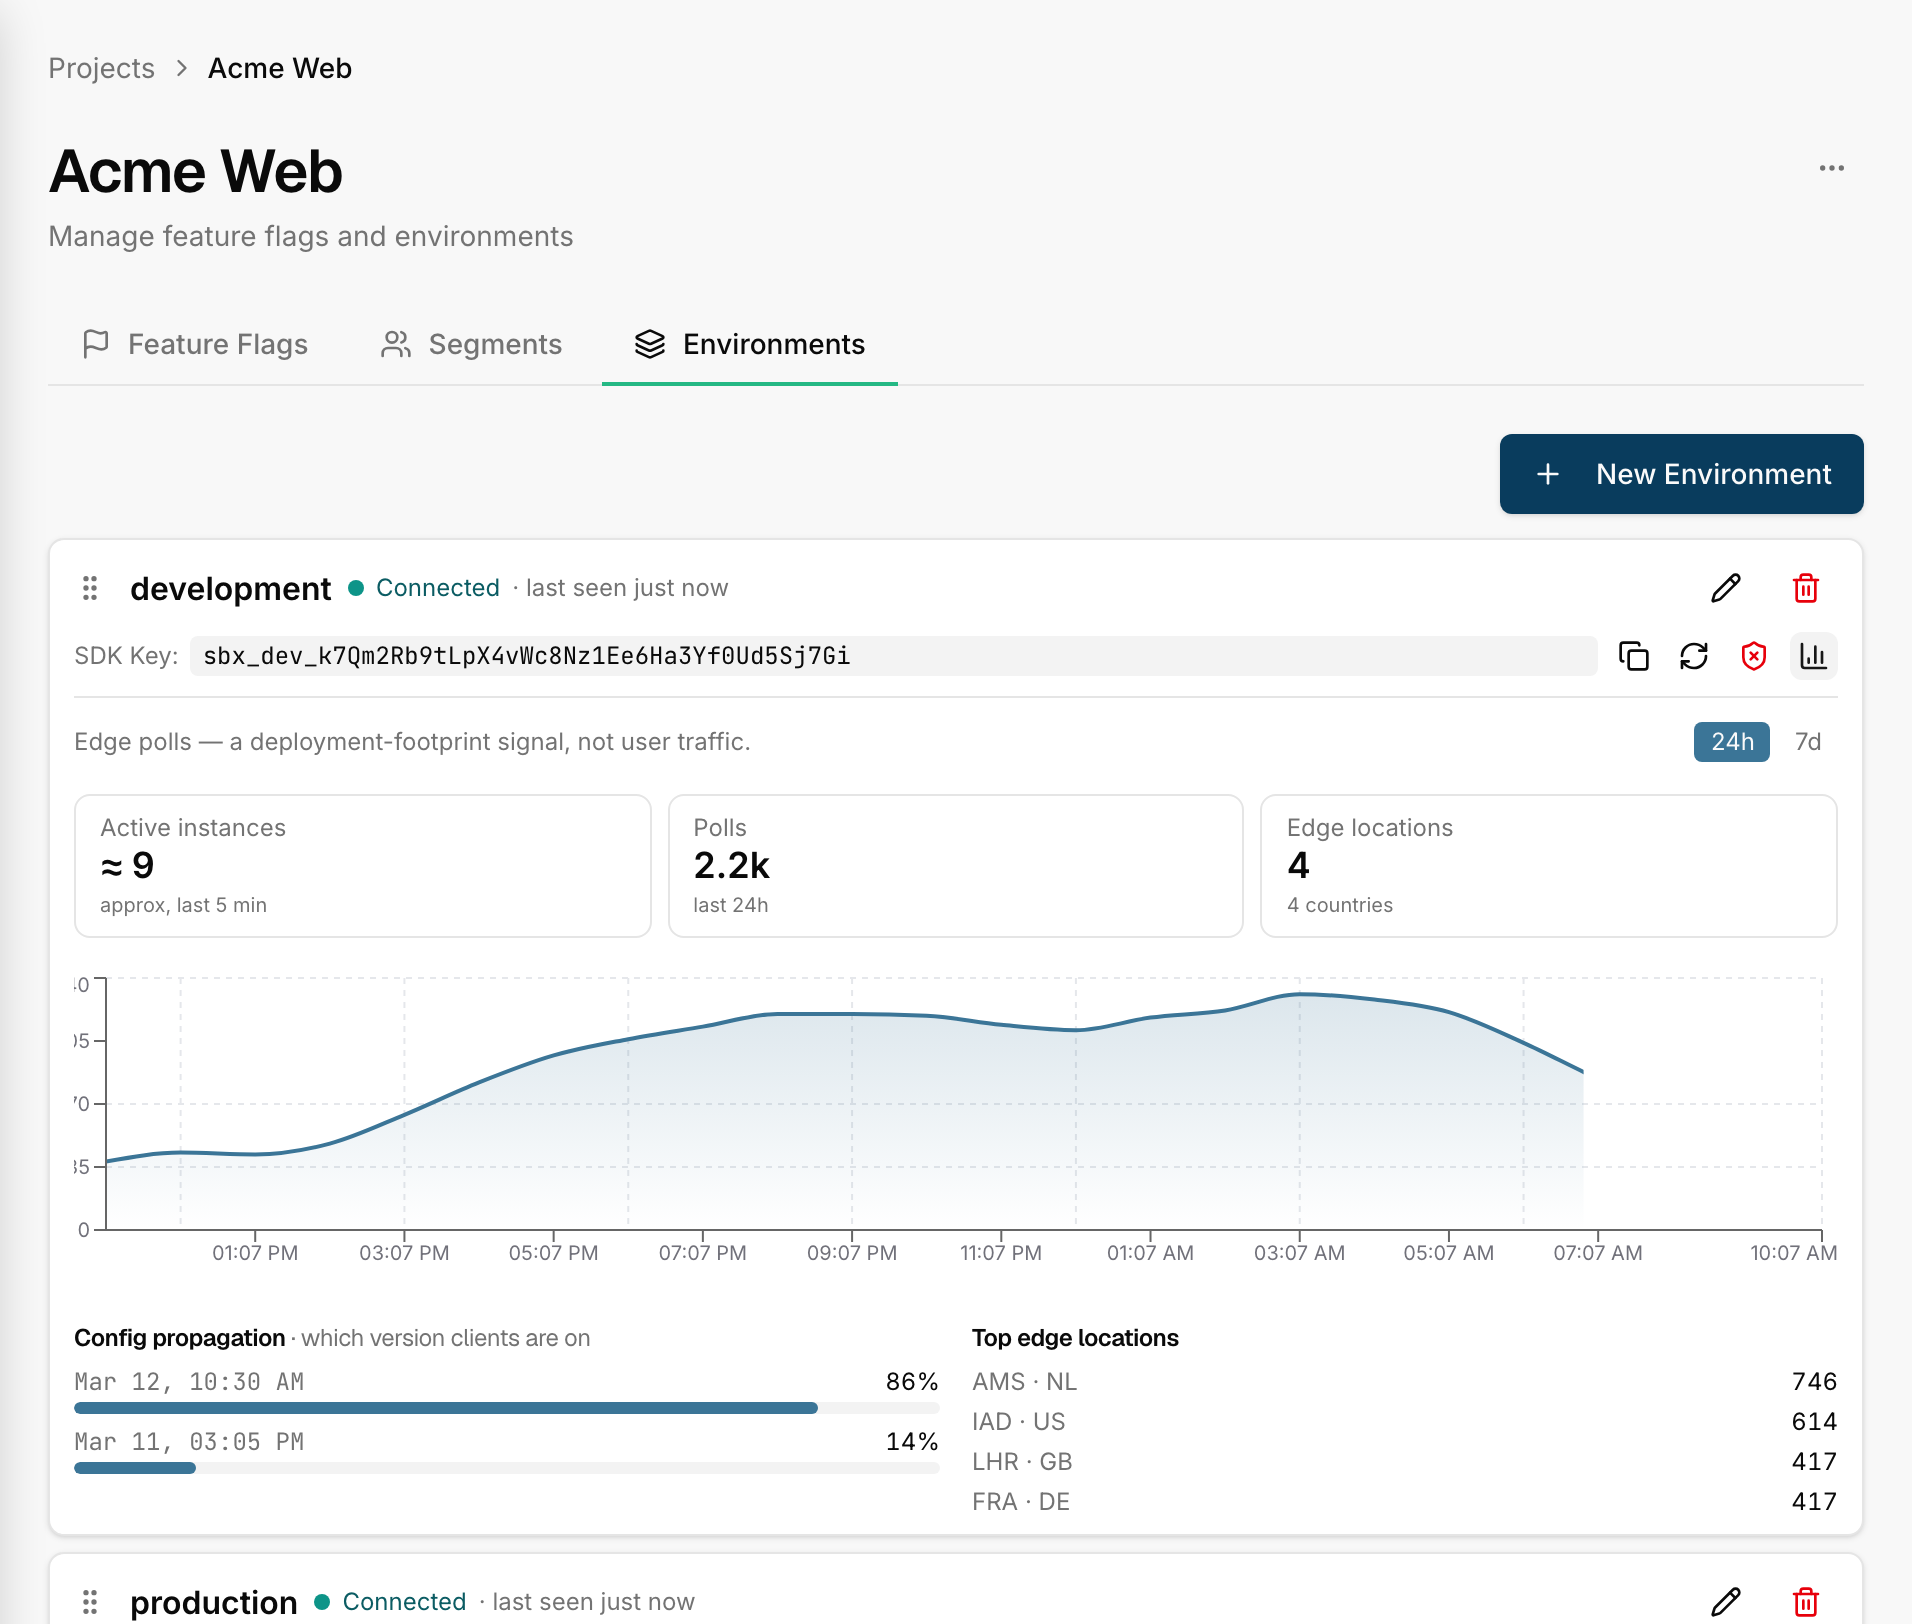This screenshot has width=1912, height=1624.
Task: Toggle the usage chart icon for development
Action: (x=1814, y=656)
